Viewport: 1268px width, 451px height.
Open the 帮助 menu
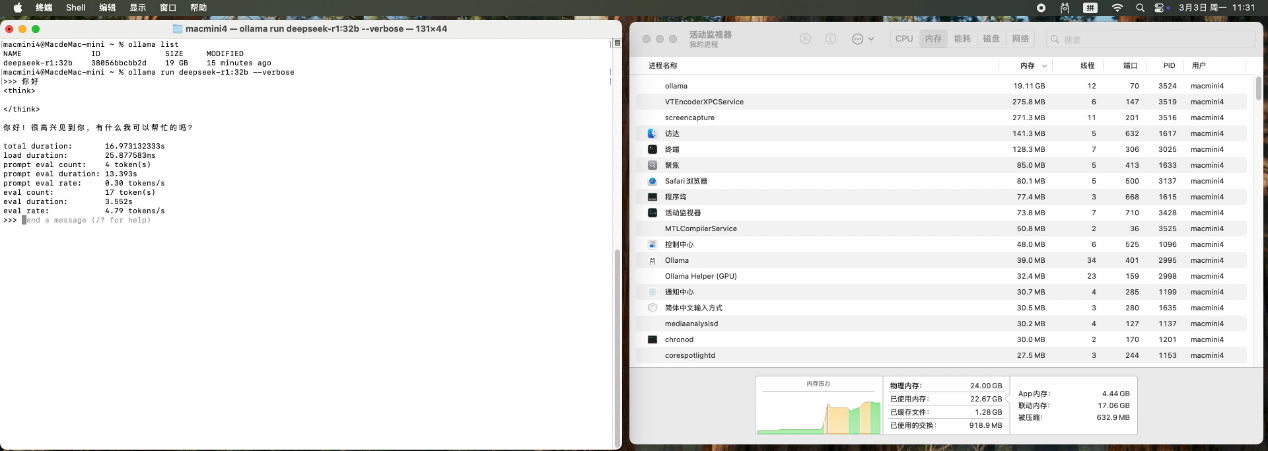[x=198, y=7]
